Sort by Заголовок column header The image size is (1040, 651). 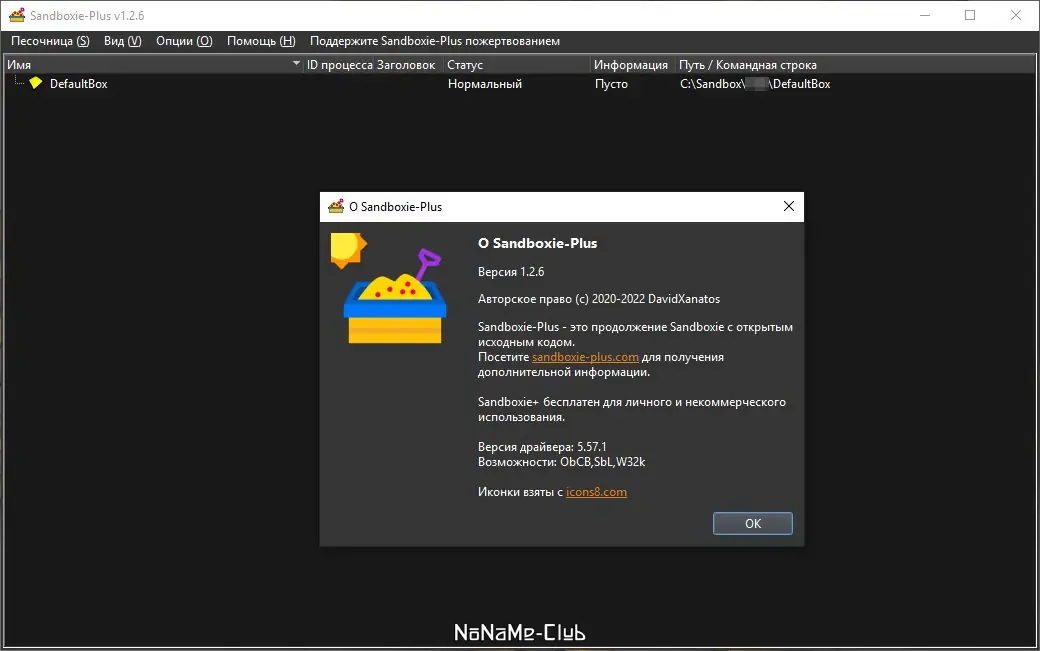pos(406,65)
